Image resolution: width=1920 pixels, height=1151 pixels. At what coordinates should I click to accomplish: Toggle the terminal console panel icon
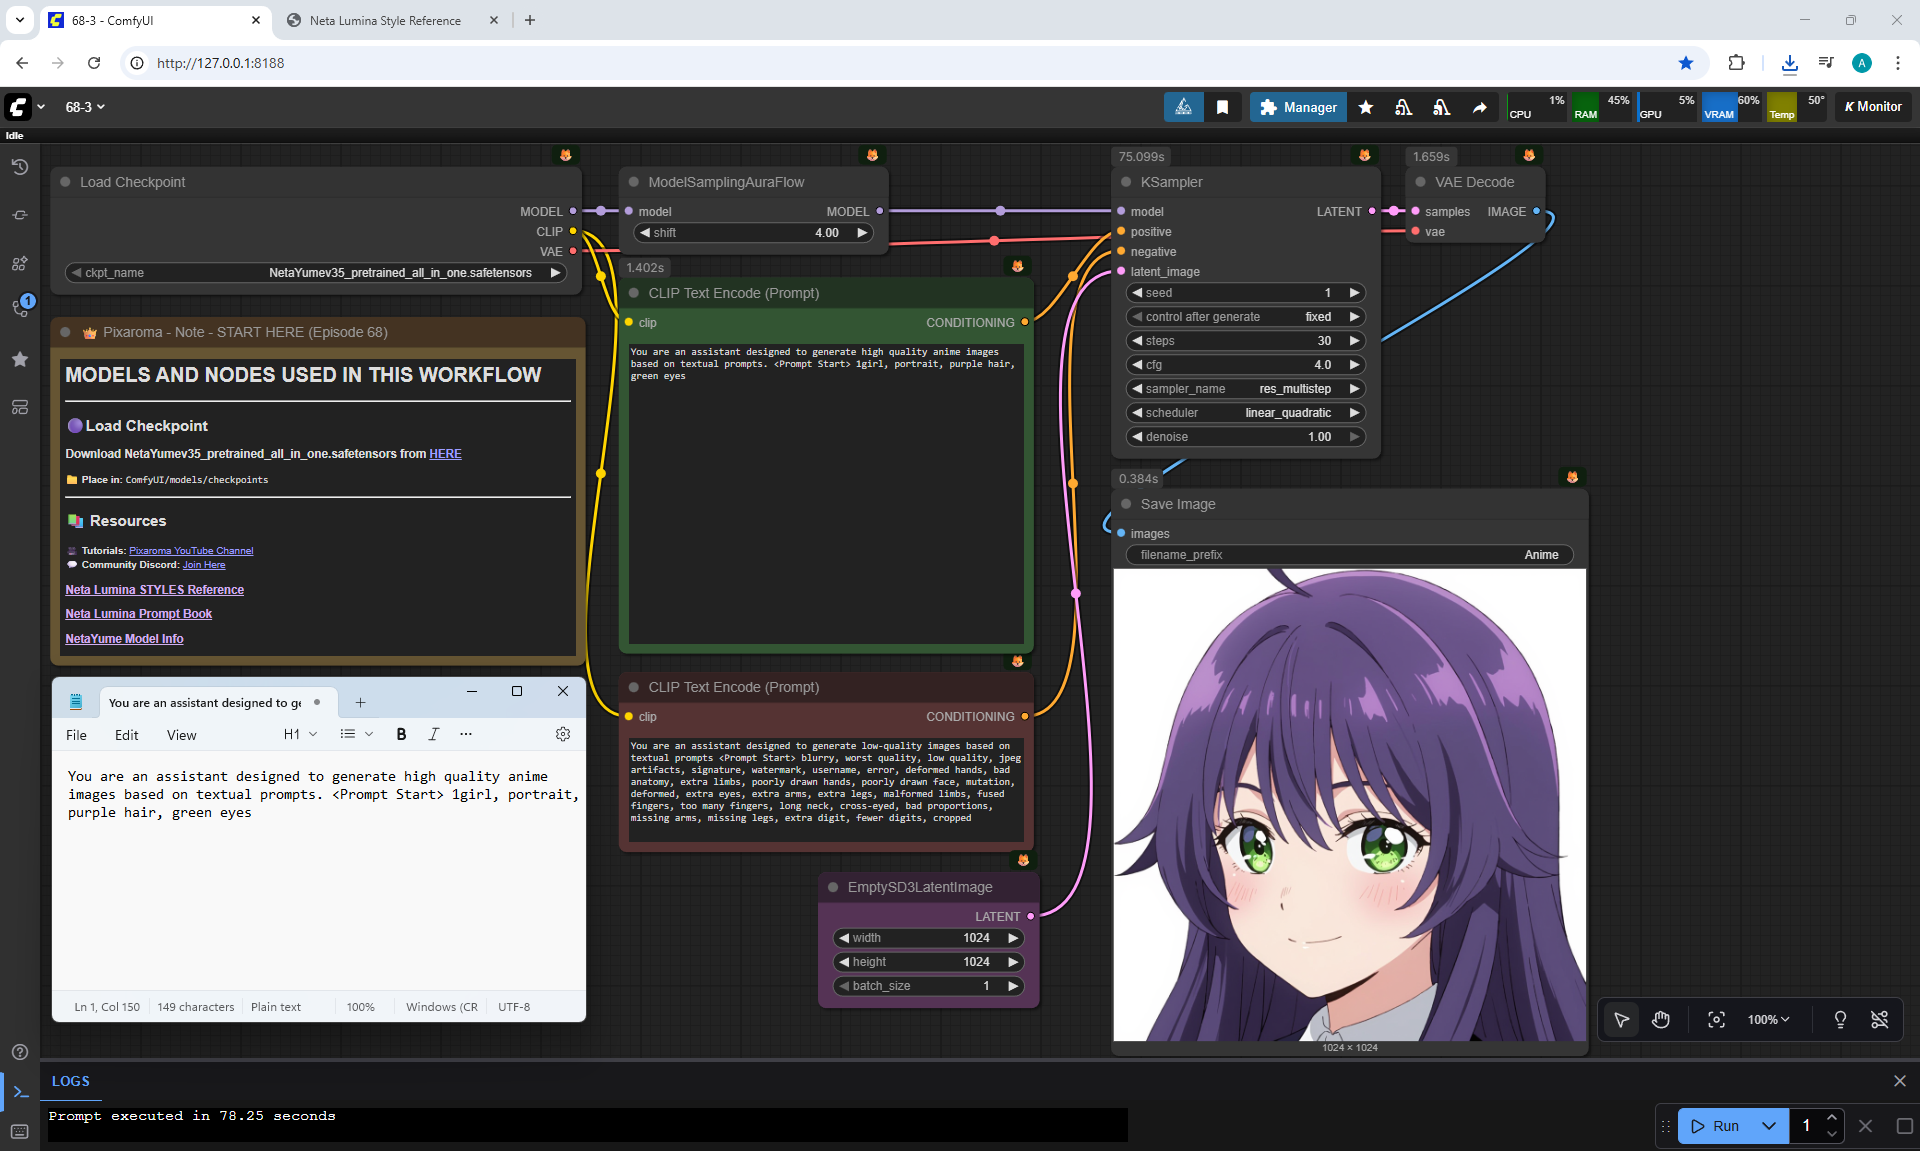click(x=19, y=1092)
